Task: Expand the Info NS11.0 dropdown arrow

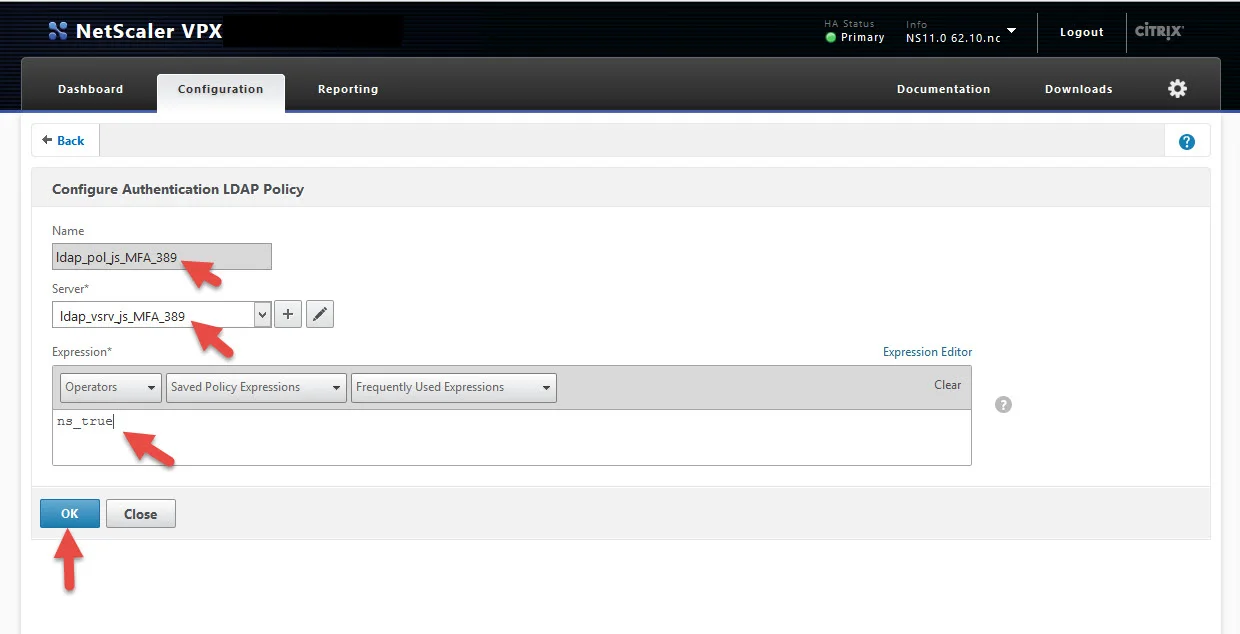Action: tap(1011, 31)
